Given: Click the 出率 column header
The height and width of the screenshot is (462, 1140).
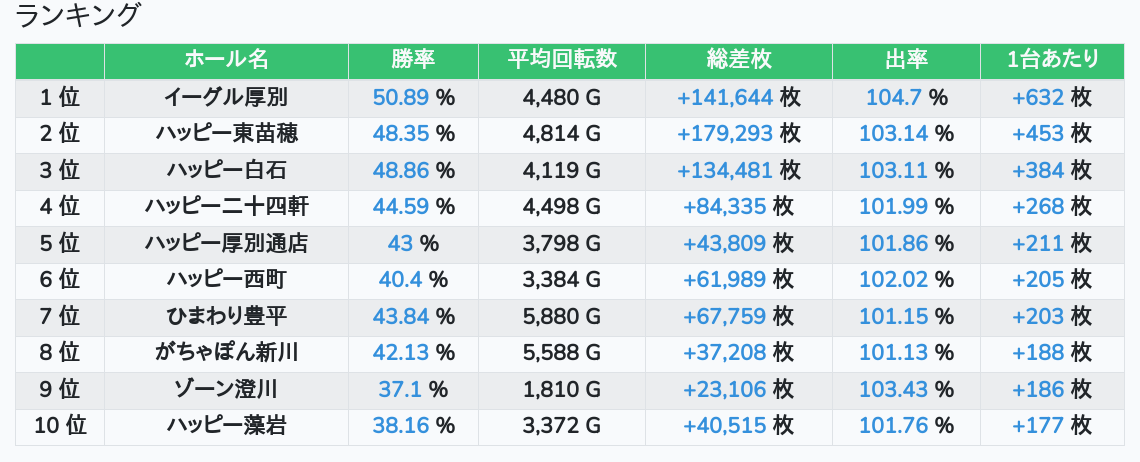Looking at the screenshot, I should point(905,60).
